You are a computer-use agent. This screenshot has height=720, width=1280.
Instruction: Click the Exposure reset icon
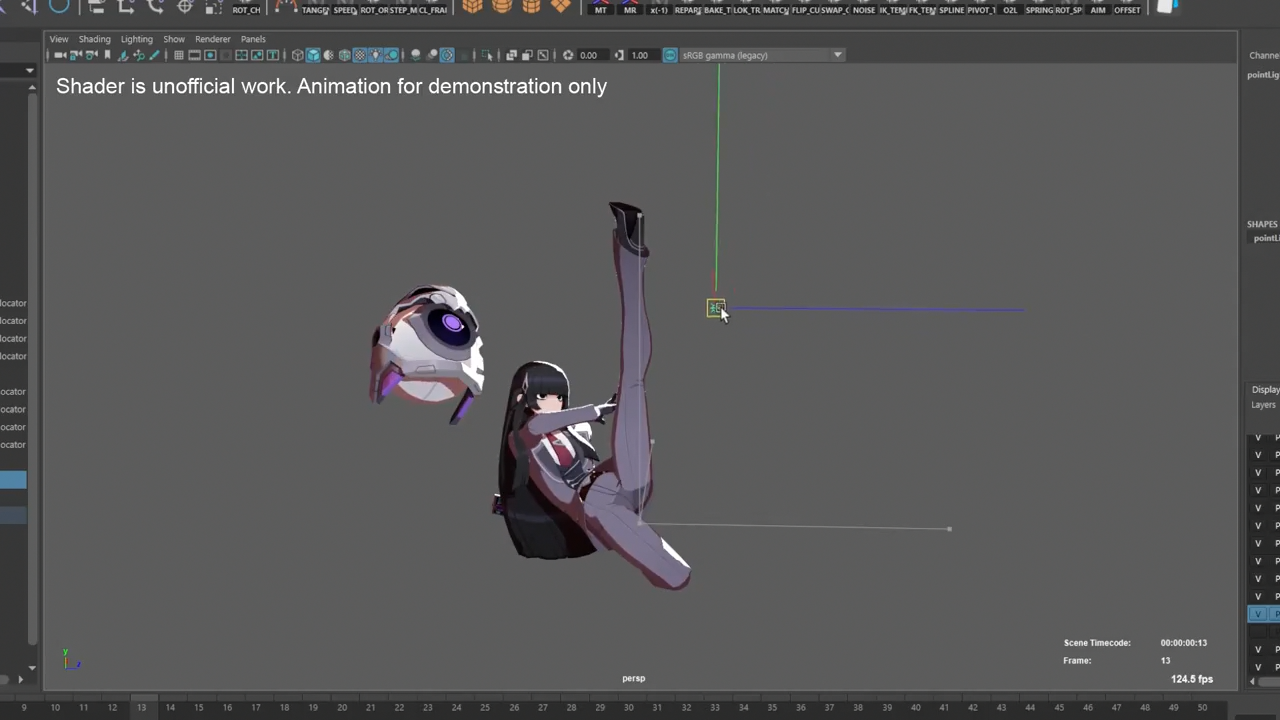568,55
